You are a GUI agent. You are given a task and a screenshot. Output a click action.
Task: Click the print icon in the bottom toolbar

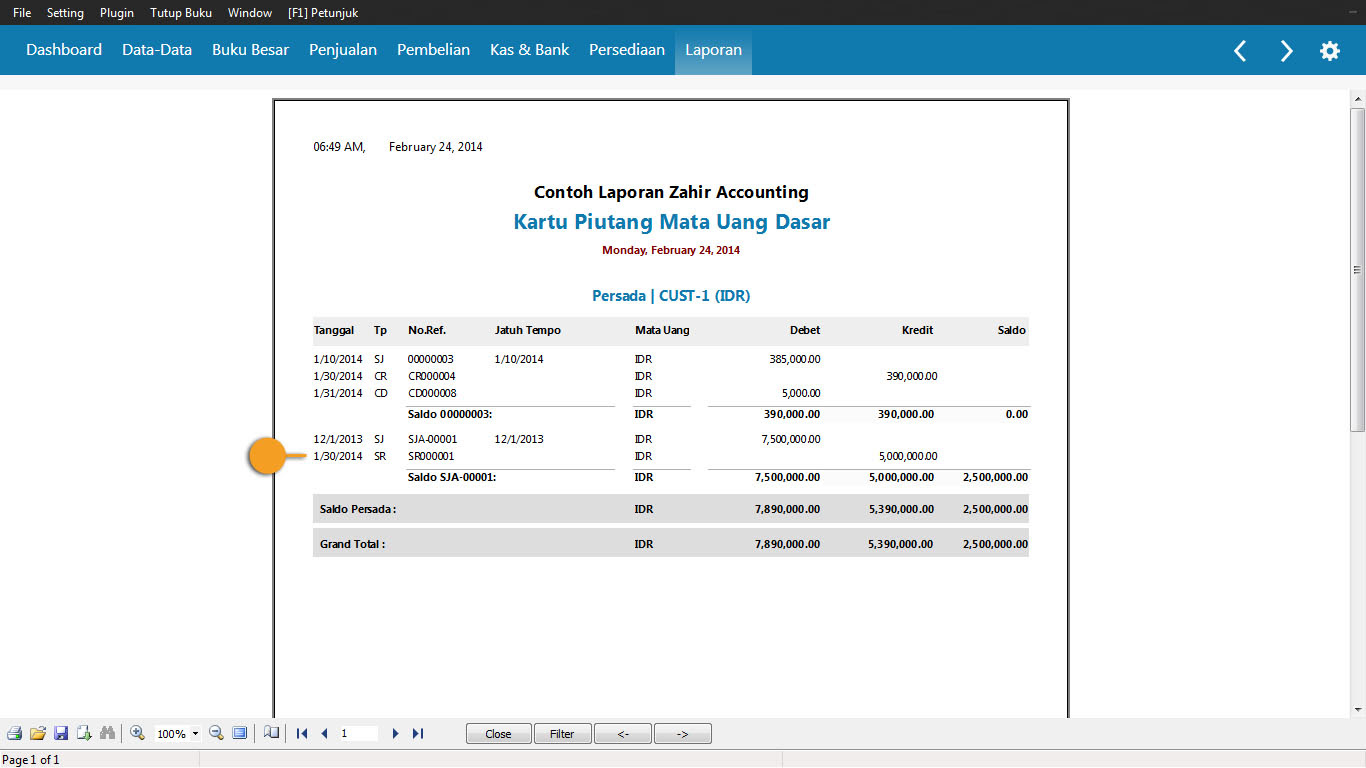(14, 733)
